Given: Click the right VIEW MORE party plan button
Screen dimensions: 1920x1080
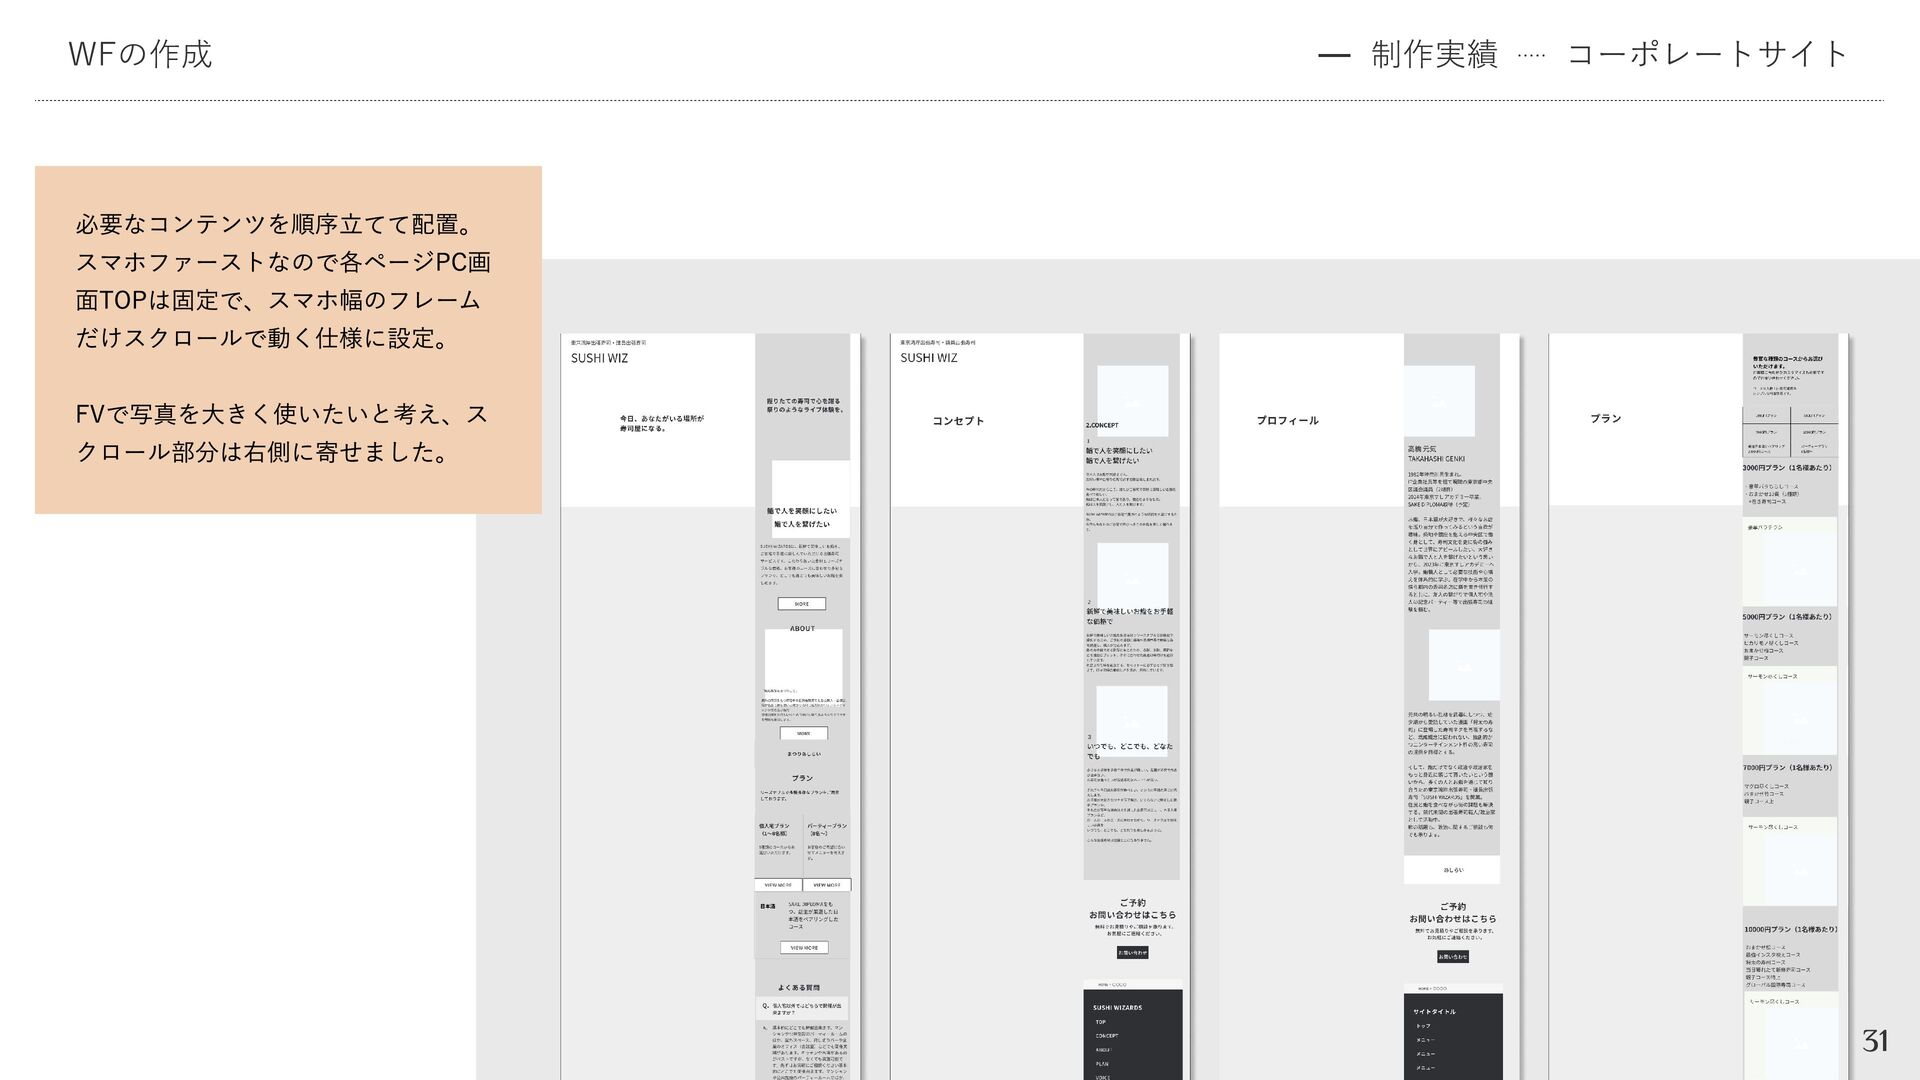Looking at the screenshot, I should (827, 885).
